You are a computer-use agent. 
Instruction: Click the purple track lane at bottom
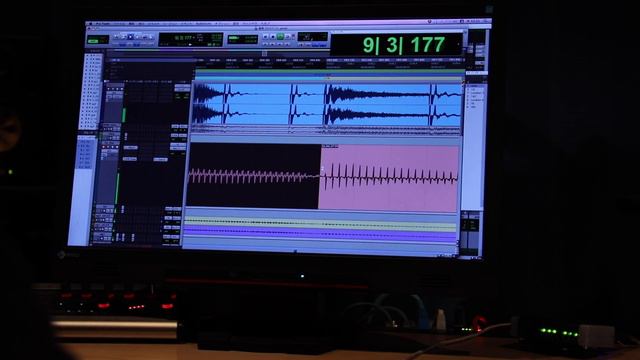click(x=320, y=234)
